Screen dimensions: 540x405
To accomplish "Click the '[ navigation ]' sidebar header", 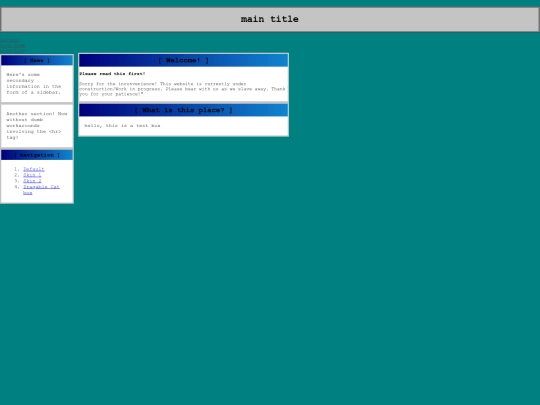I will pyautogui.click(x=37, y=155).
